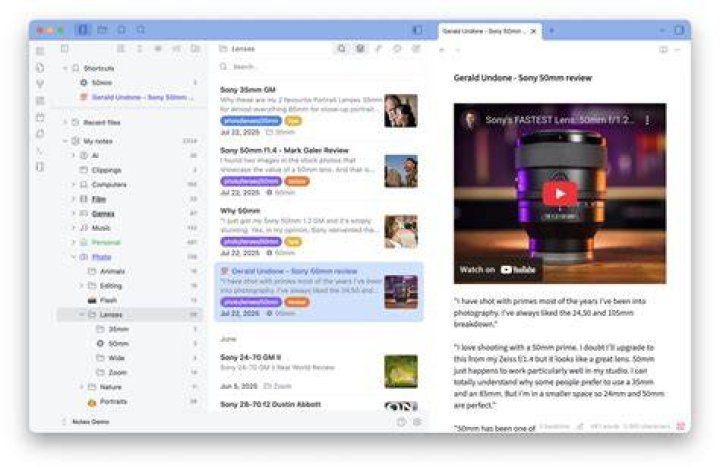The height and width of the screenshot is (471, 720).
Task: Select the Animals folder
Action: coord(129,272)
